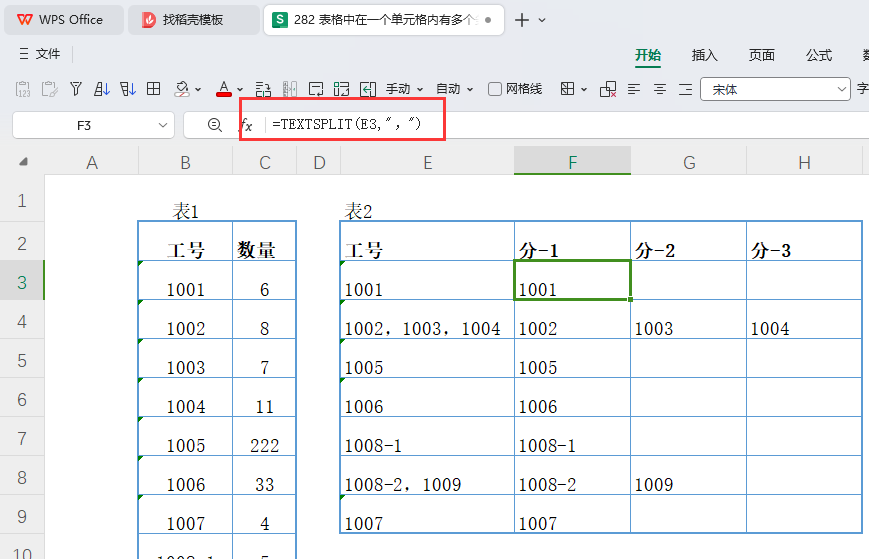Click the indent arrow box icon

click(368, 89)
